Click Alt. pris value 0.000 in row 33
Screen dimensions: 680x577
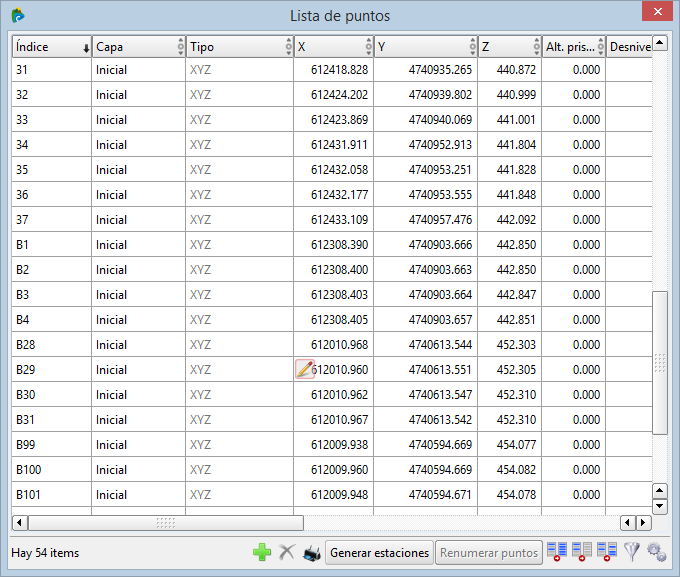(x=586, y=120)
